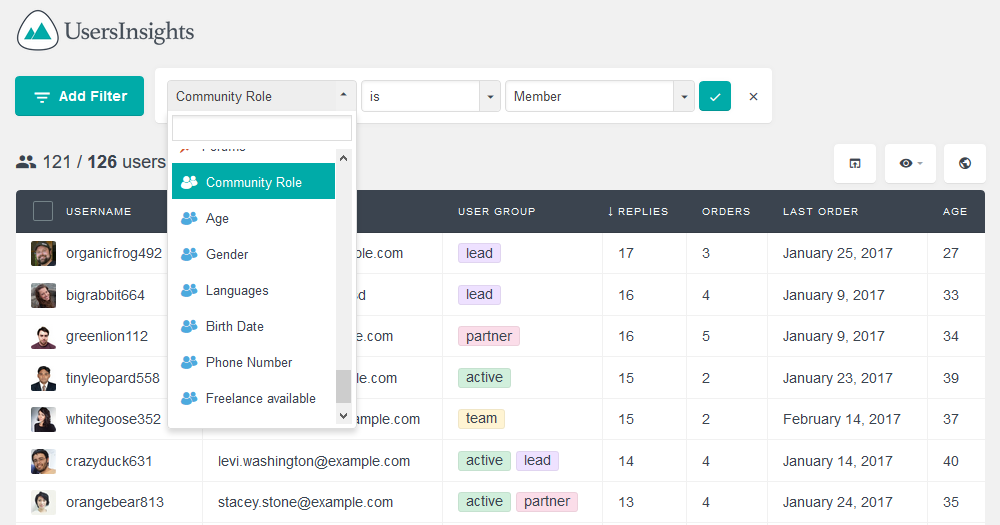The height and width of the screenshot is (525, 1000).
Task: Click orangebear813 avatar thumbnail
Action: coord(43,502)
